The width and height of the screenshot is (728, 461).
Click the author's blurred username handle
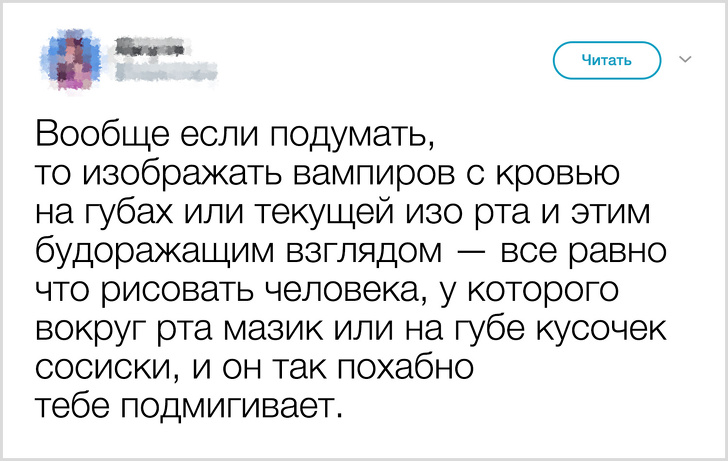pyautogui.click(x=164, y=69)
